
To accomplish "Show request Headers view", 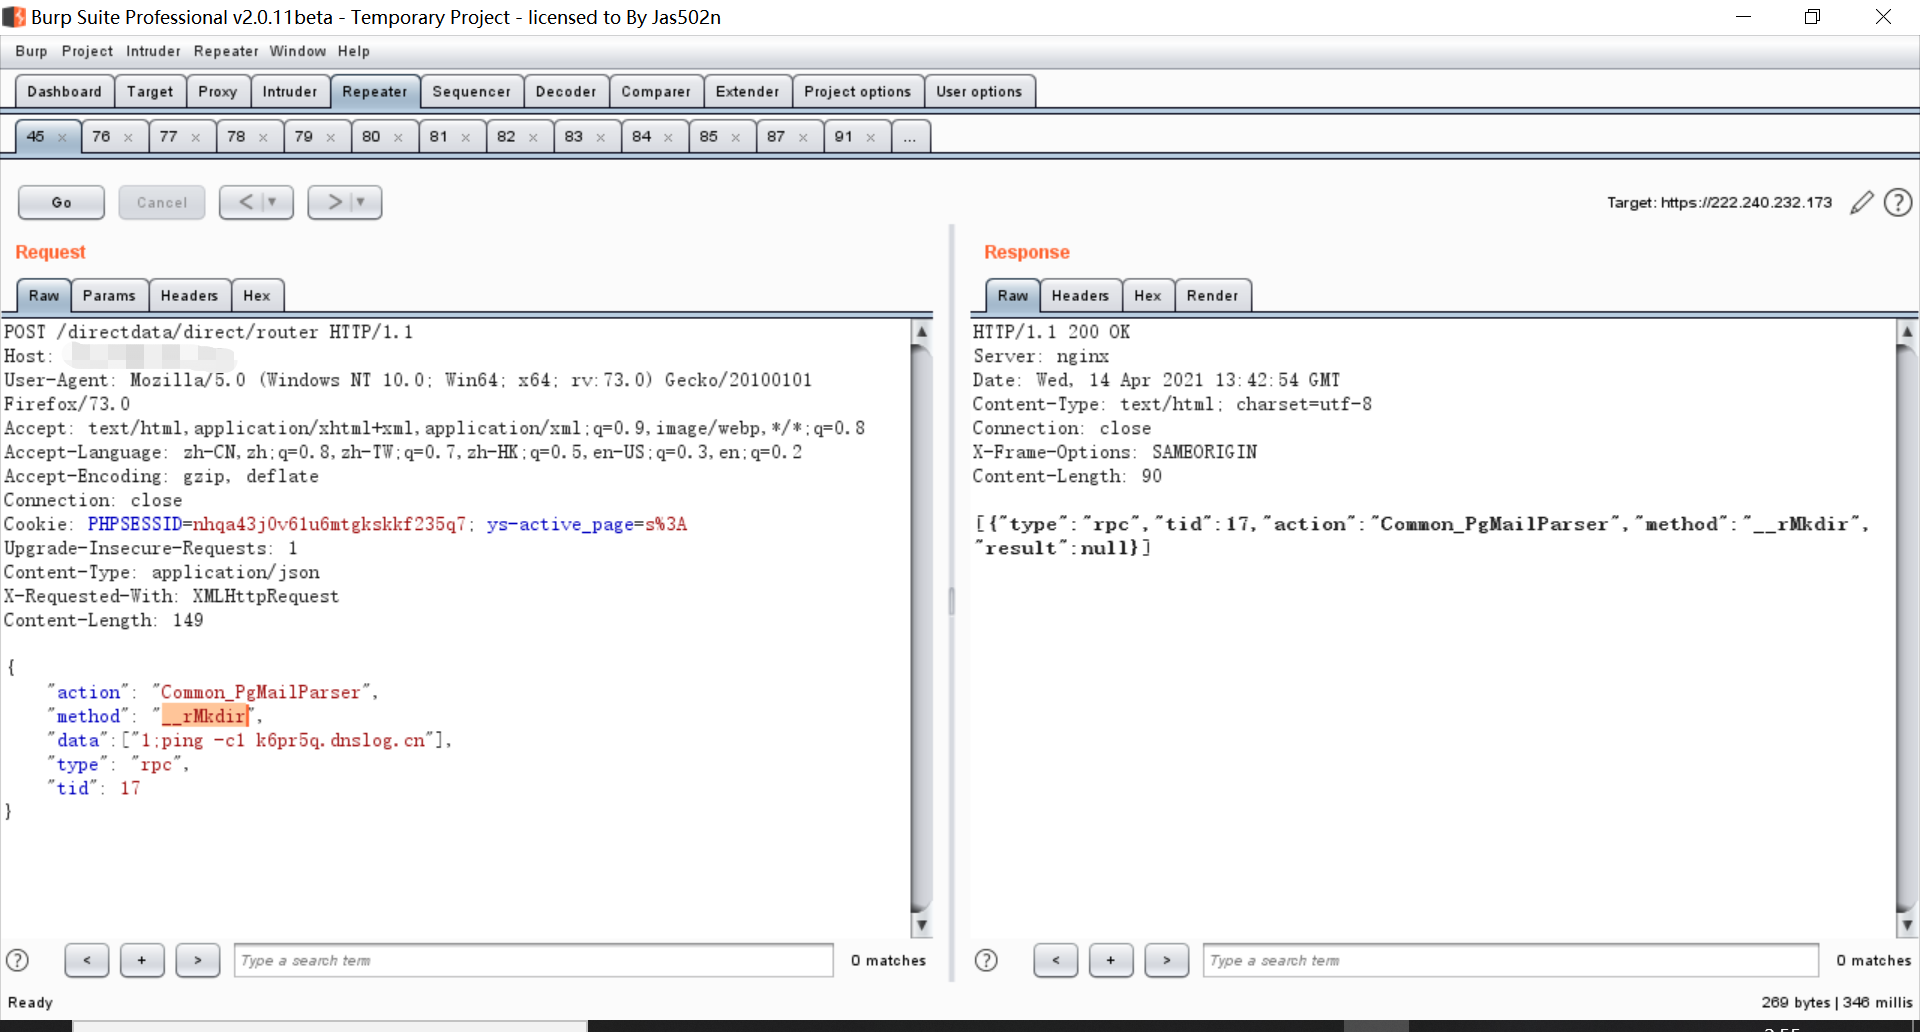I will coord(189,295).
